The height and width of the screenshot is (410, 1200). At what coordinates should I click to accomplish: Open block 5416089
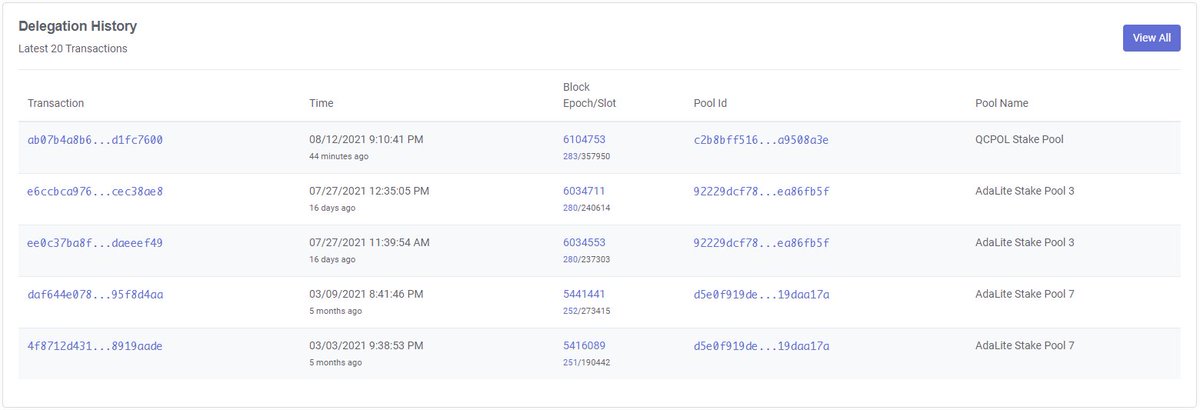click(x=584, y=346)
